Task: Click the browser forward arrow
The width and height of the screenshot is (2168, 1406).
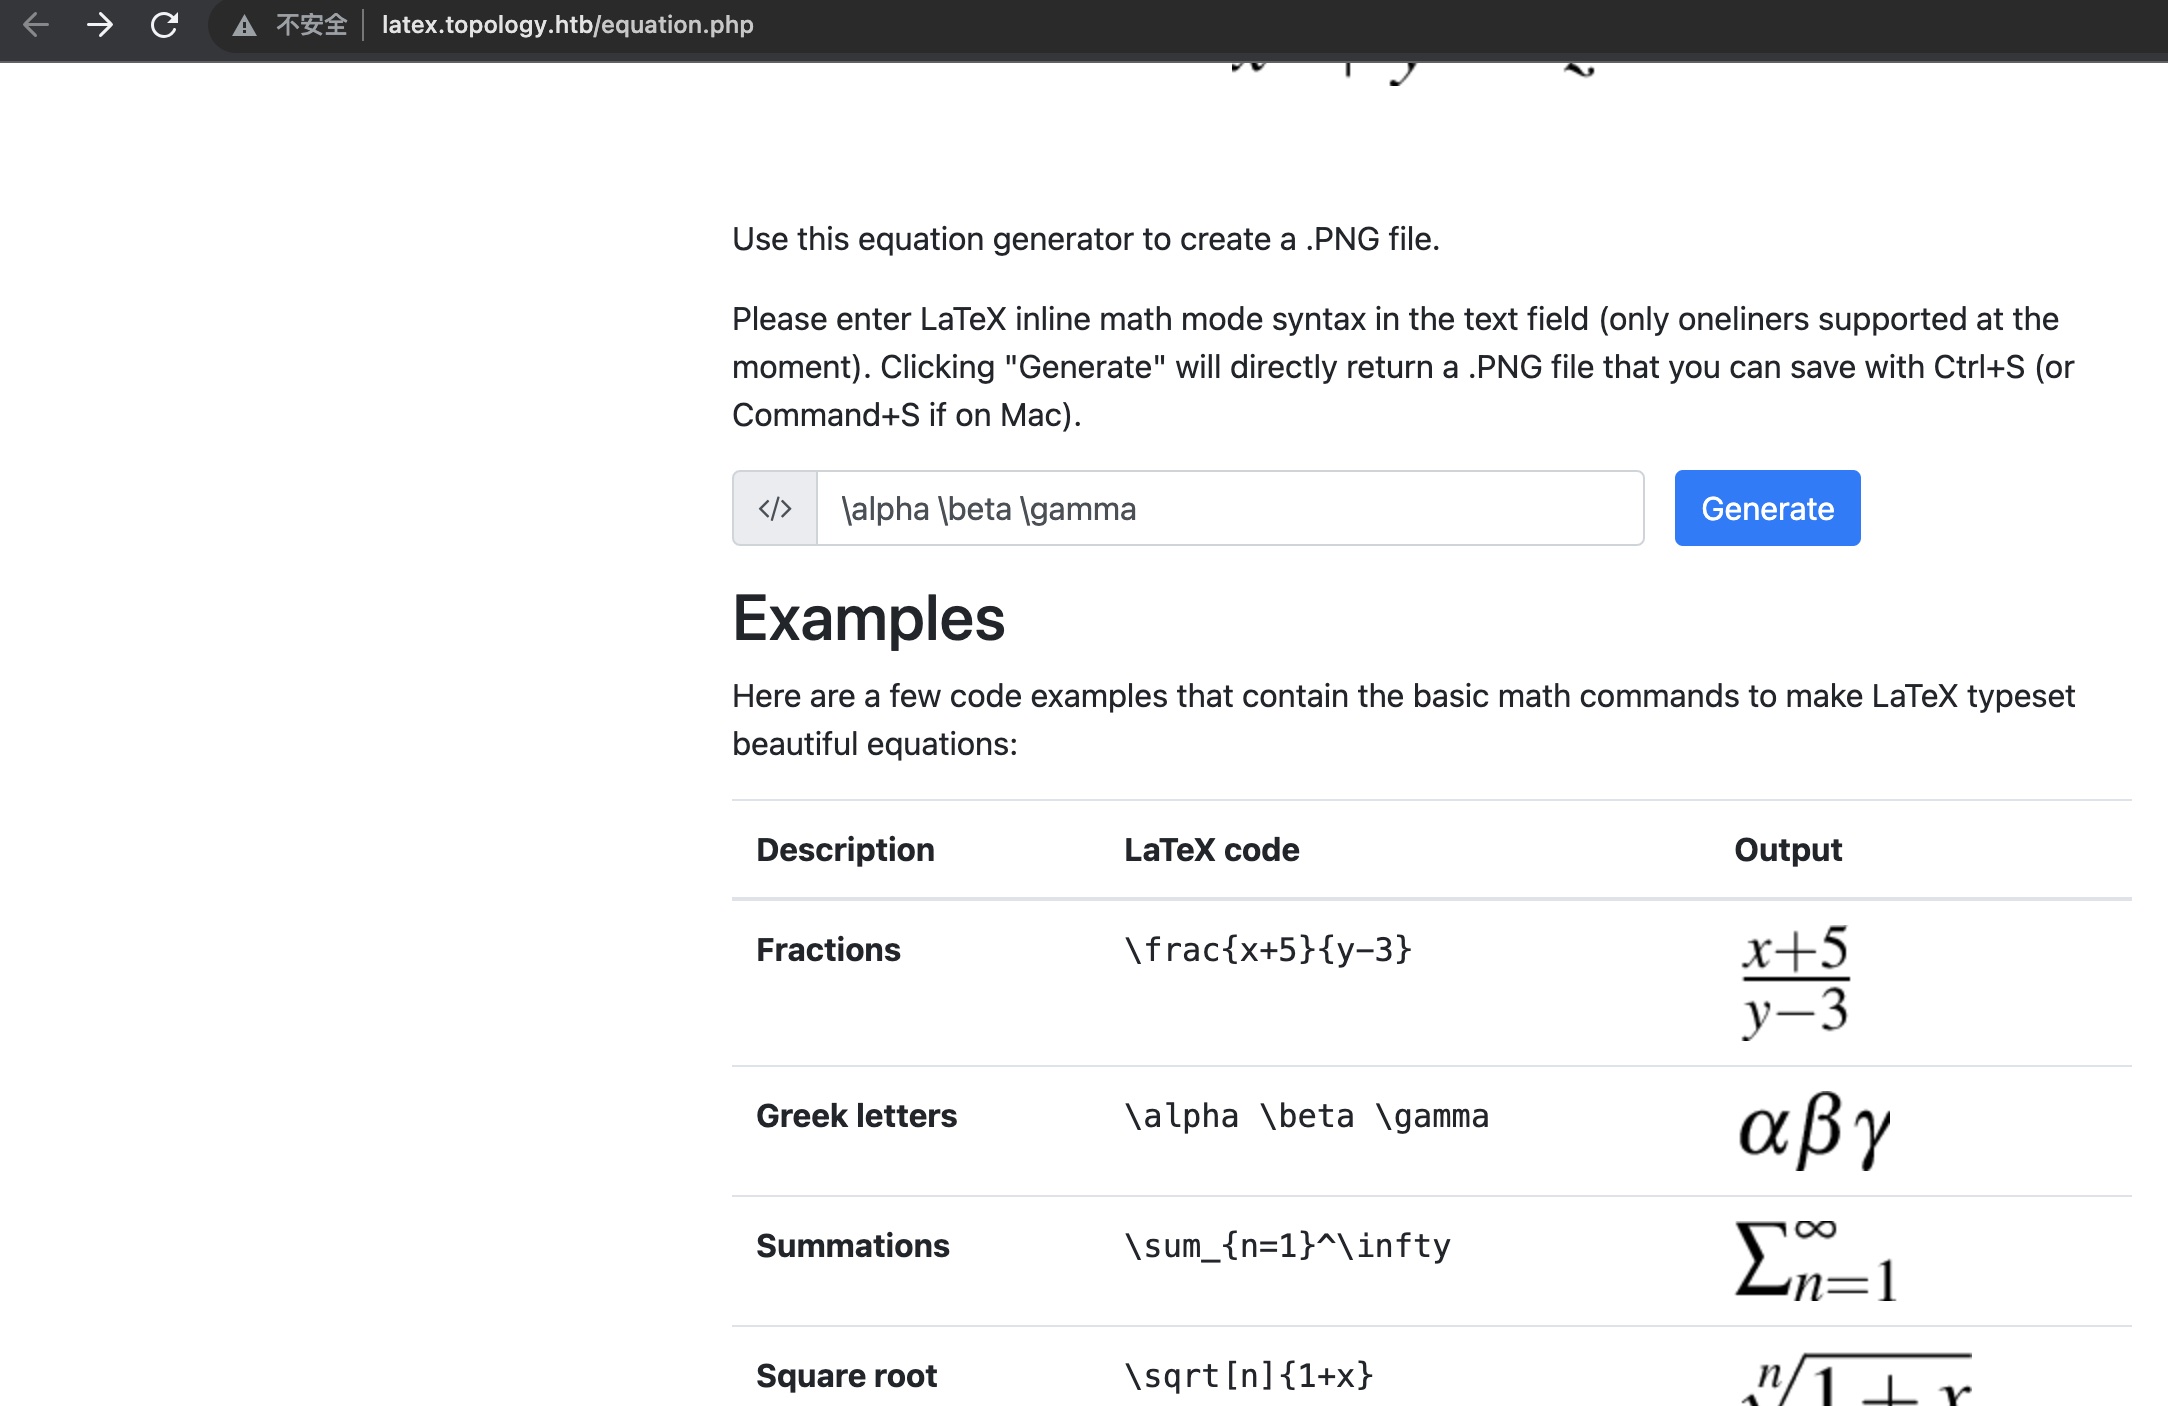Action: pos(100,25)
